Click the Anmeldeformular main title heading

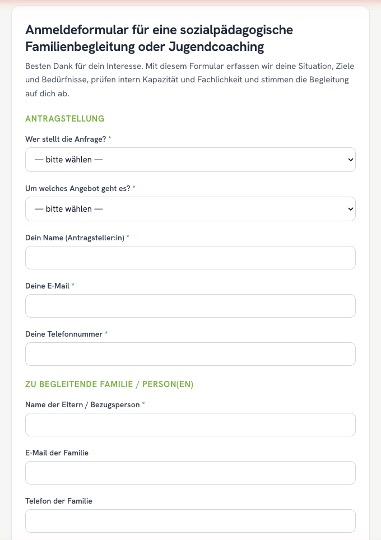[159, 38]
